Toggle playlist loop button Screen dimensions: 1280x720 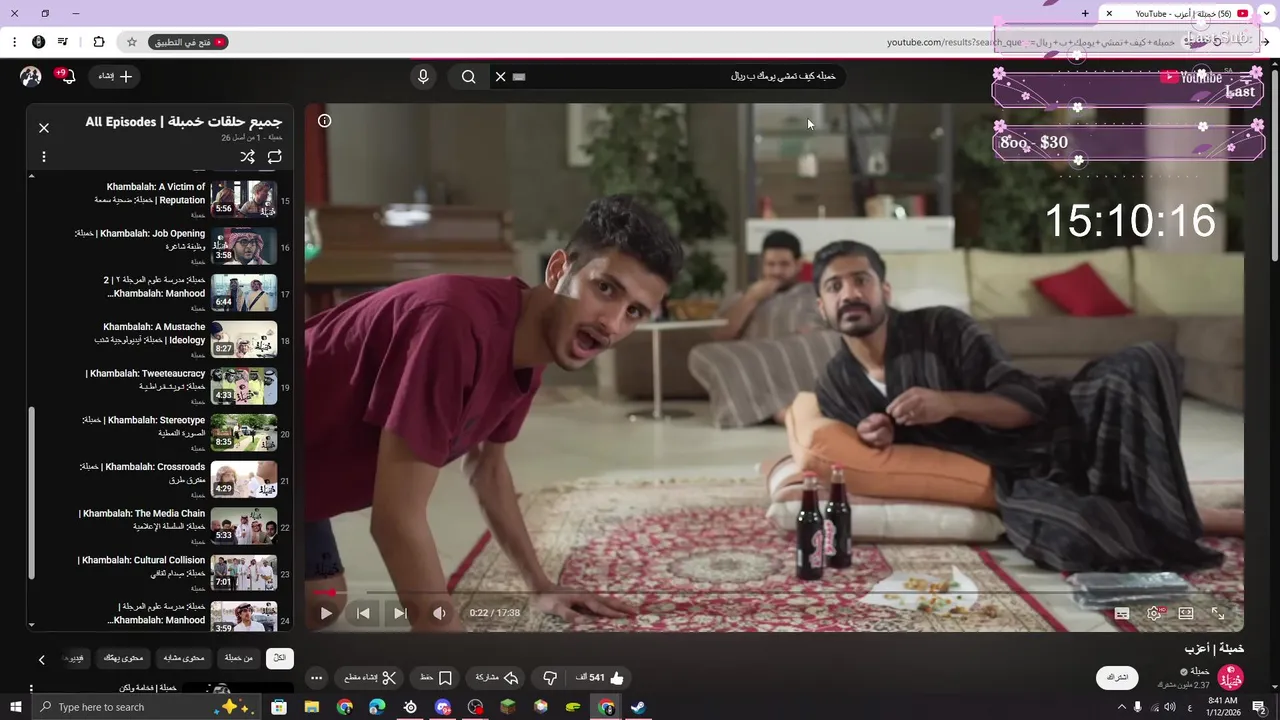pyautogui.click(x=275, y=157)
